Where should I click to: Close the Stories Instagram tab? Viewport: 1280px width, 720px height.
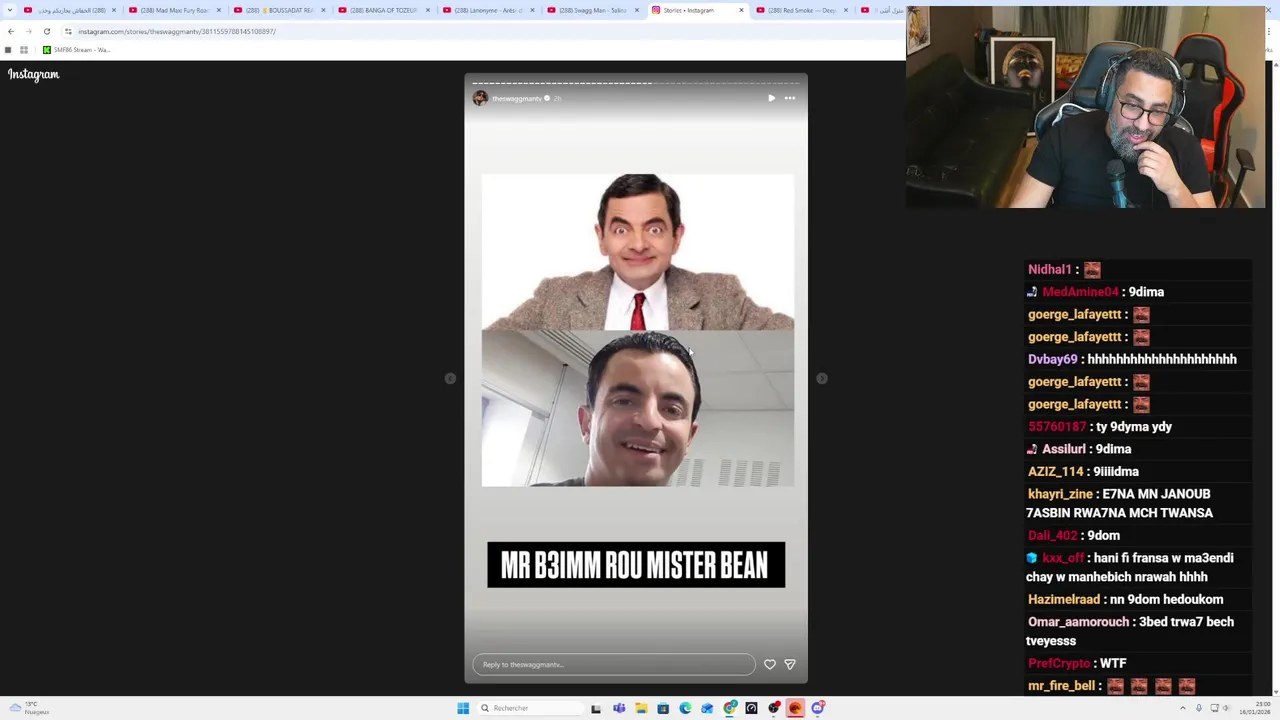(x=741, y=10)
